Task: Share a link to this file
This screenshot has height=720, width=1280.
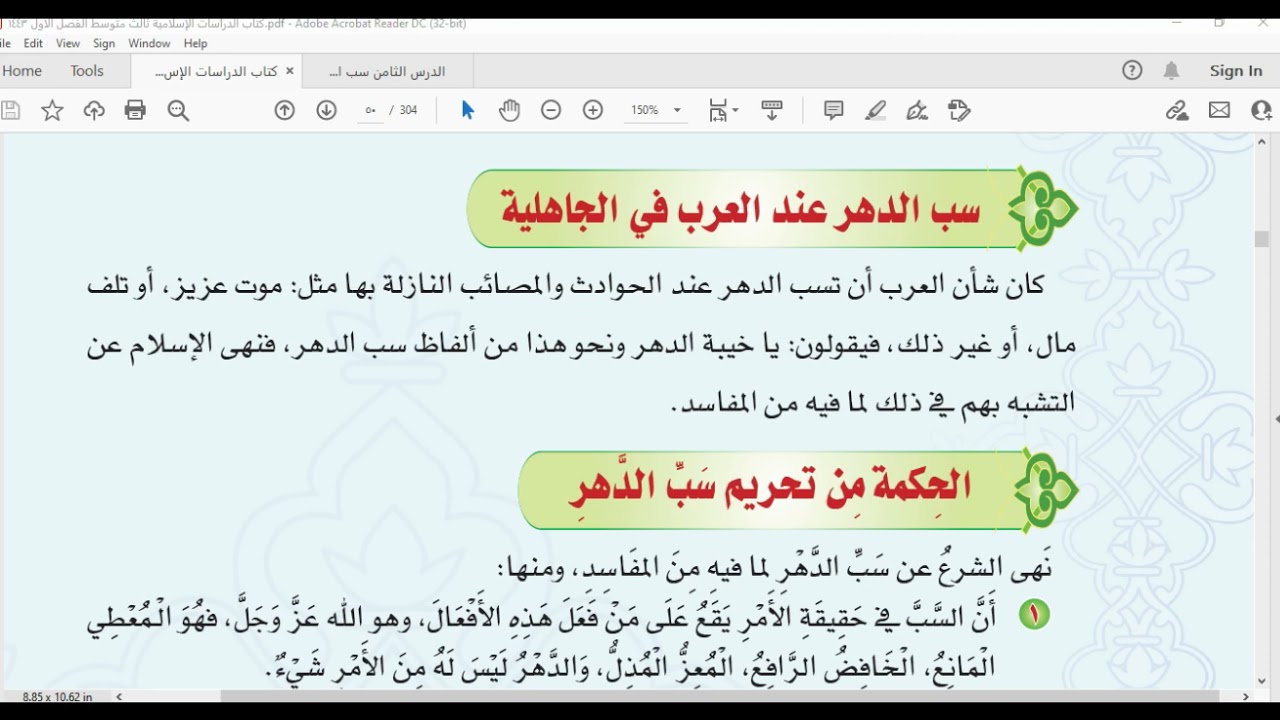Action: (1177, 111)
